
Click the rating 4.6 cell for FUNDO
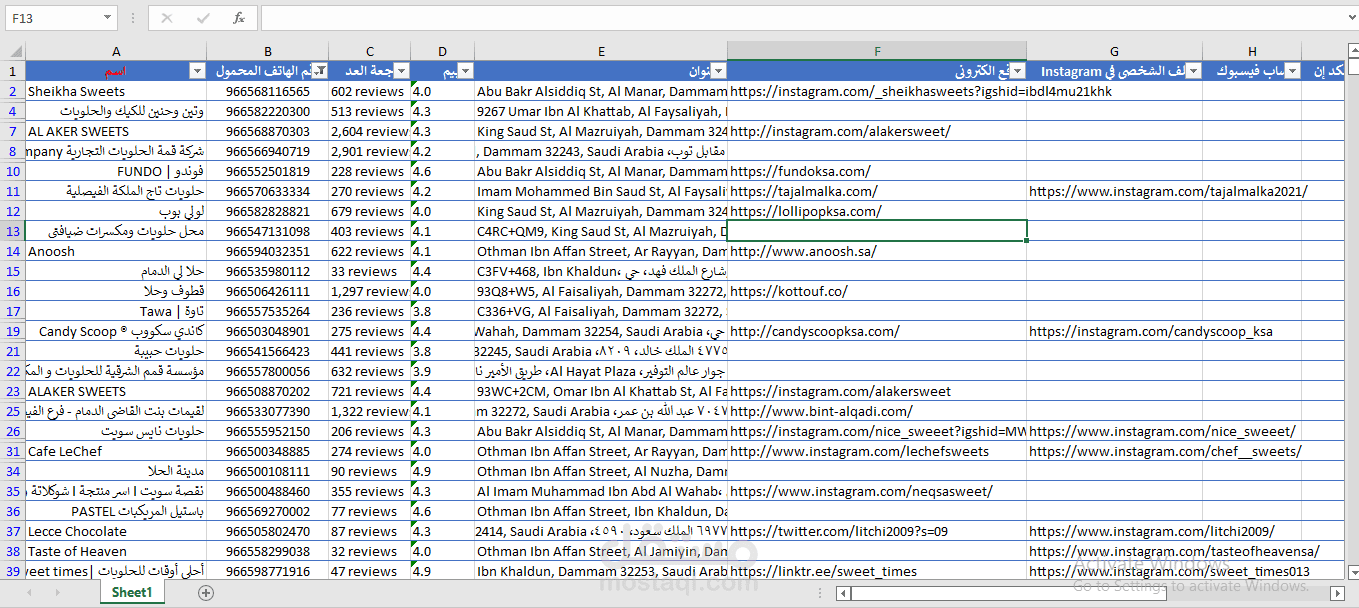coord(442,171)
